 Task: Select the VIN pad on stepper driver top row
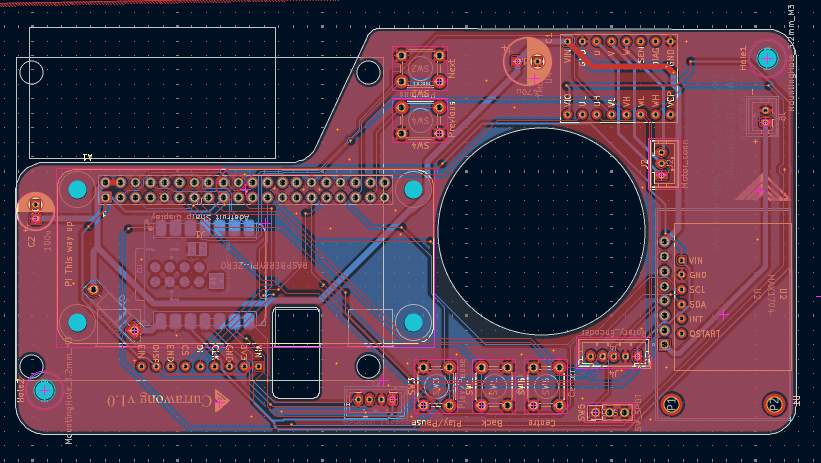[568, 41]
